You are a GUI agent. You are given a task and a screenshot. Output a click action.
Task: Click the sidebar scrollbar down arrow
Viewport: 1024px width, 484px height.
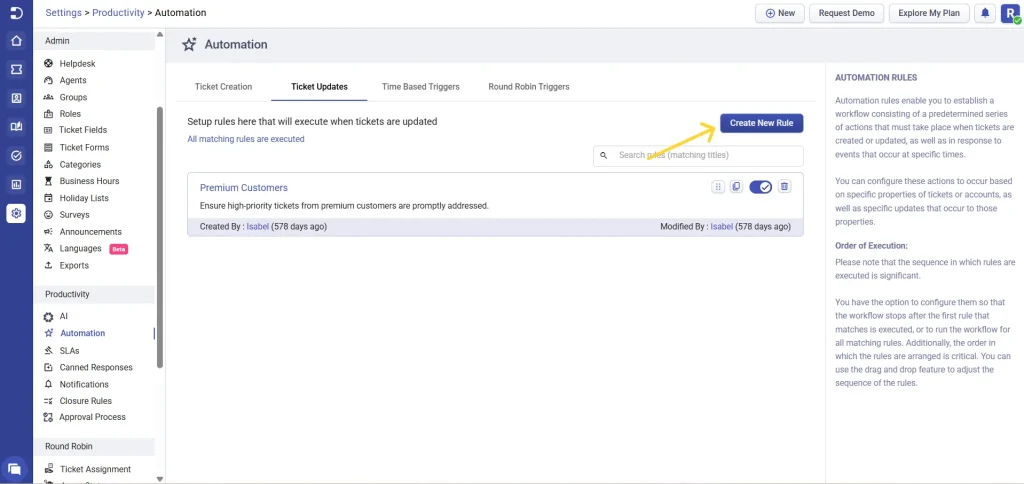coord(160,479)
